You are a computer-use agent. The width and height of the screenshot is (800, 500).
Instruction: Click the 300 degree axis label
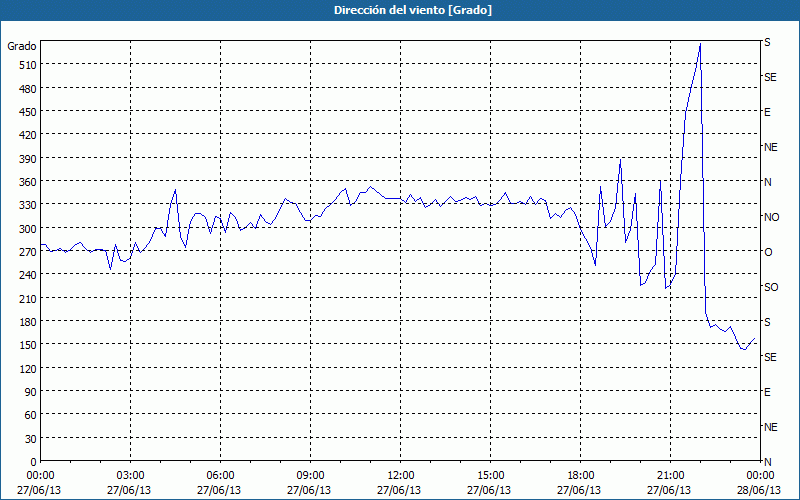29,229
